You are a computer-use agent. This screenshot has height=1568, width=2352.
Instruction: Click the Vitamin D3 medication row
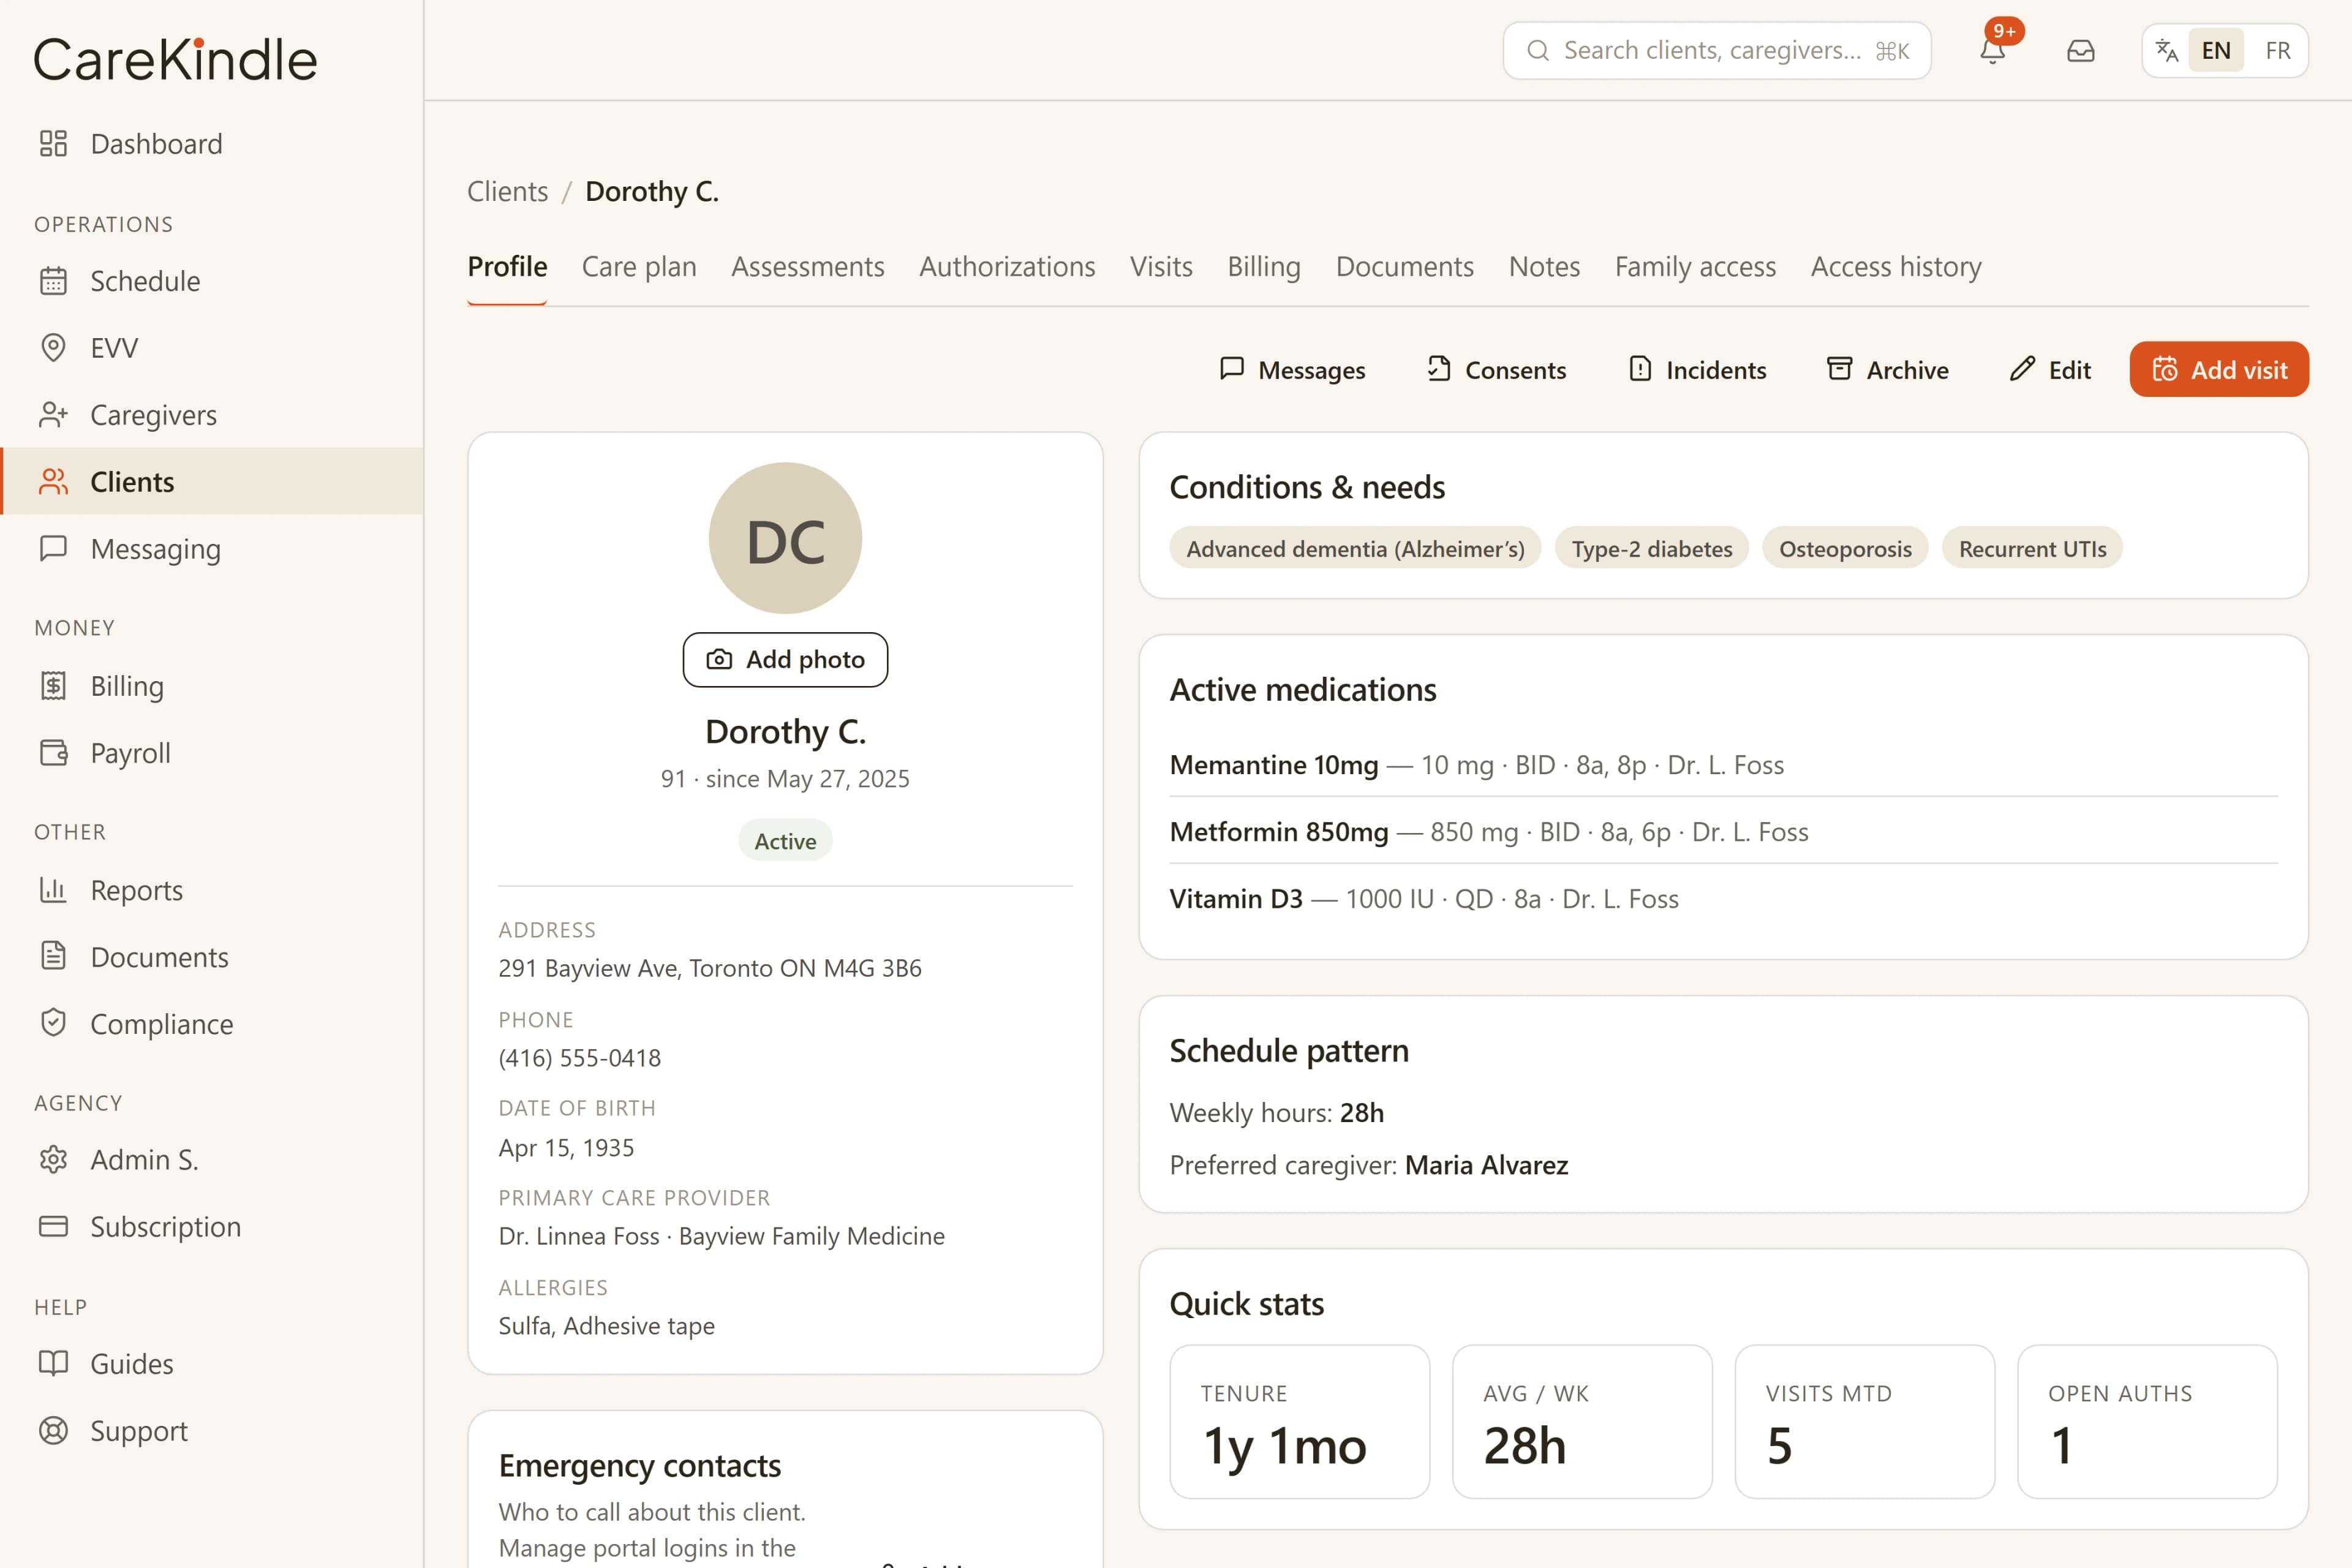[x=1723, y=899]
